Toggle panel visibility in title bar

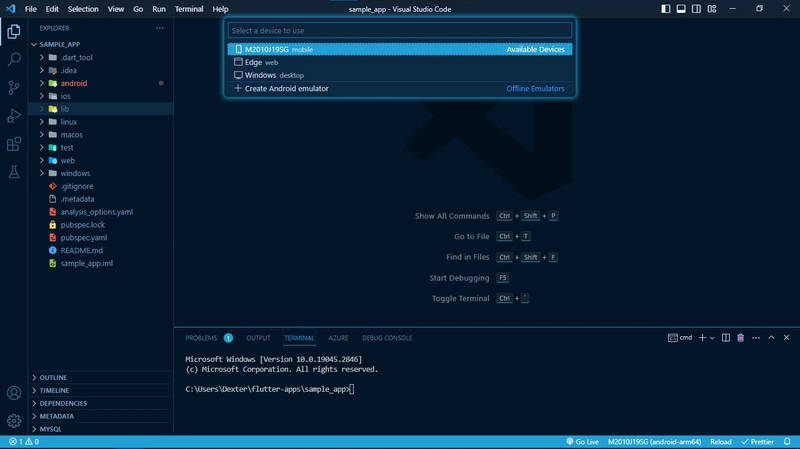[x=681, y=9]
